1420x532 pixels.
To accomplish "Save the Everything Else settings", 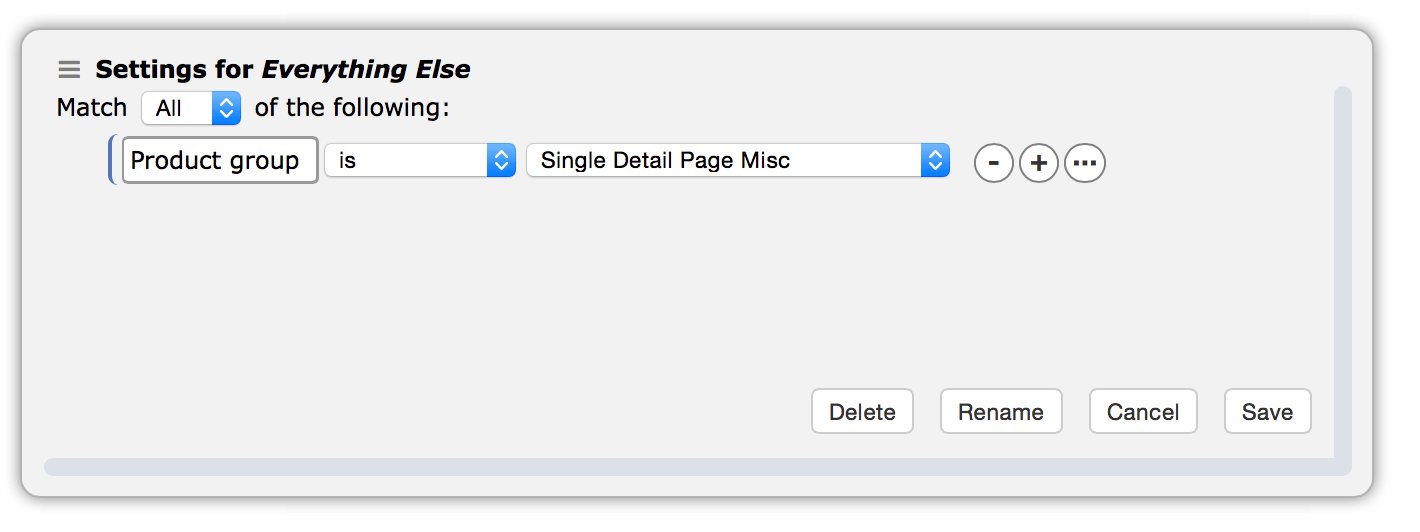I will point(1267,412).
